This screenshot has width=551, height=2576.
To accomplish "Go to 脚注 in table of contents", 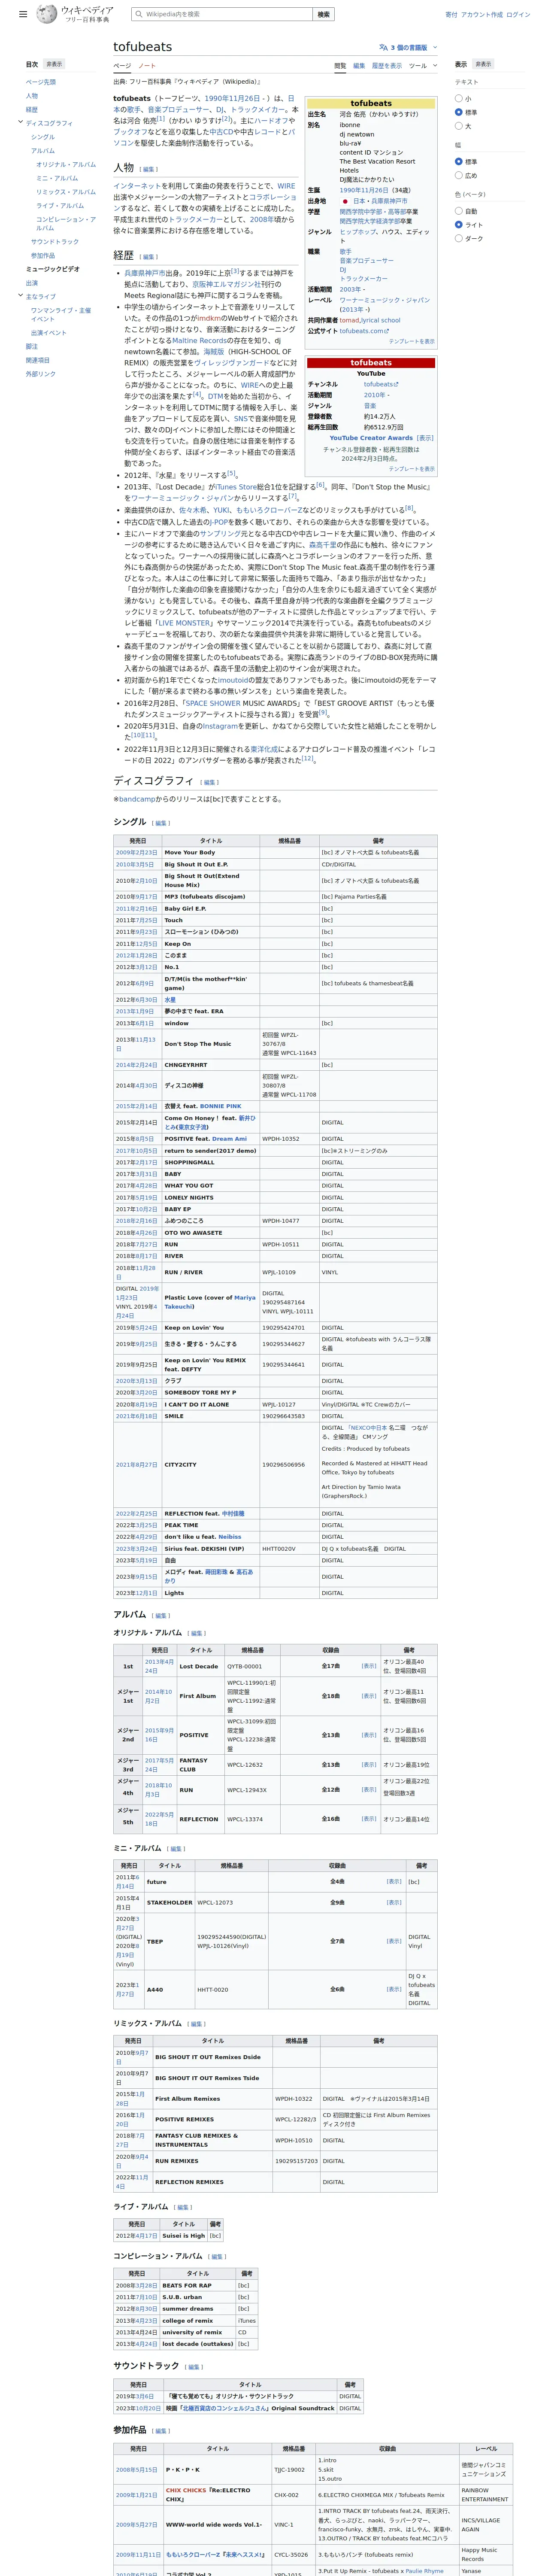I will 32,346.
